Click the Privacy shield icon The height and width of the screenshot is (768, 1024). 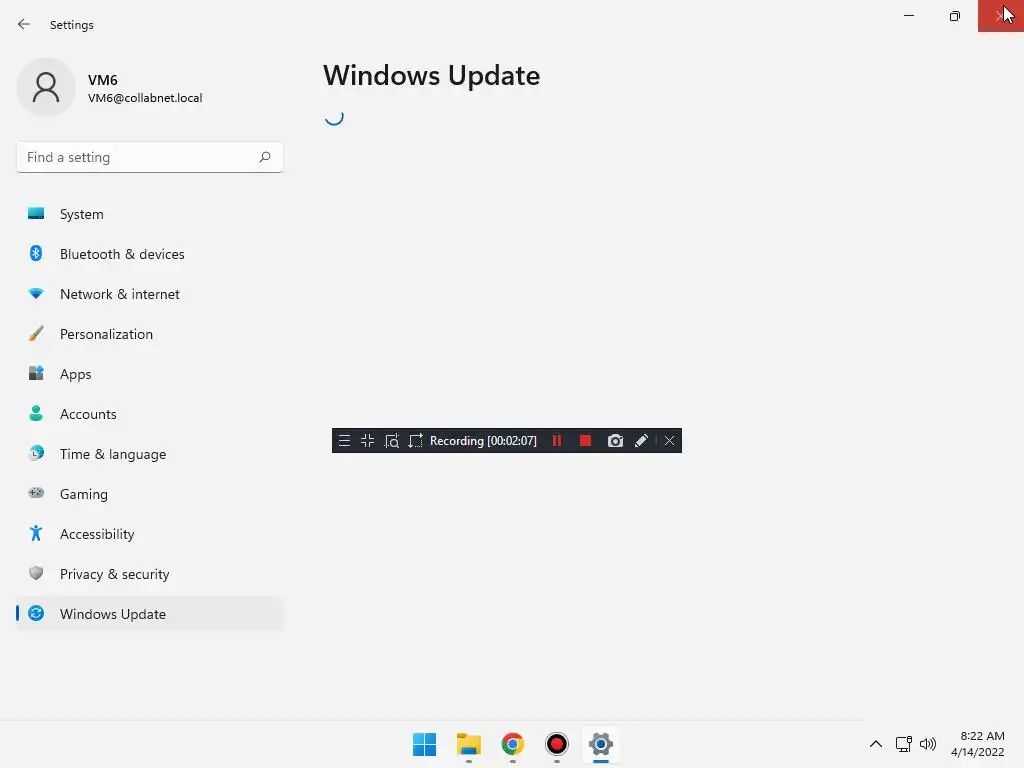tap(36, 573)
